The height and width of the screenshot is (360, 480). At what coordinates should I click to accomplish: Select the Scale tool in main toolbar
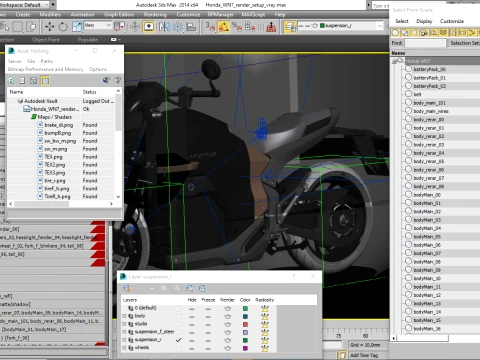coord(77,26)
